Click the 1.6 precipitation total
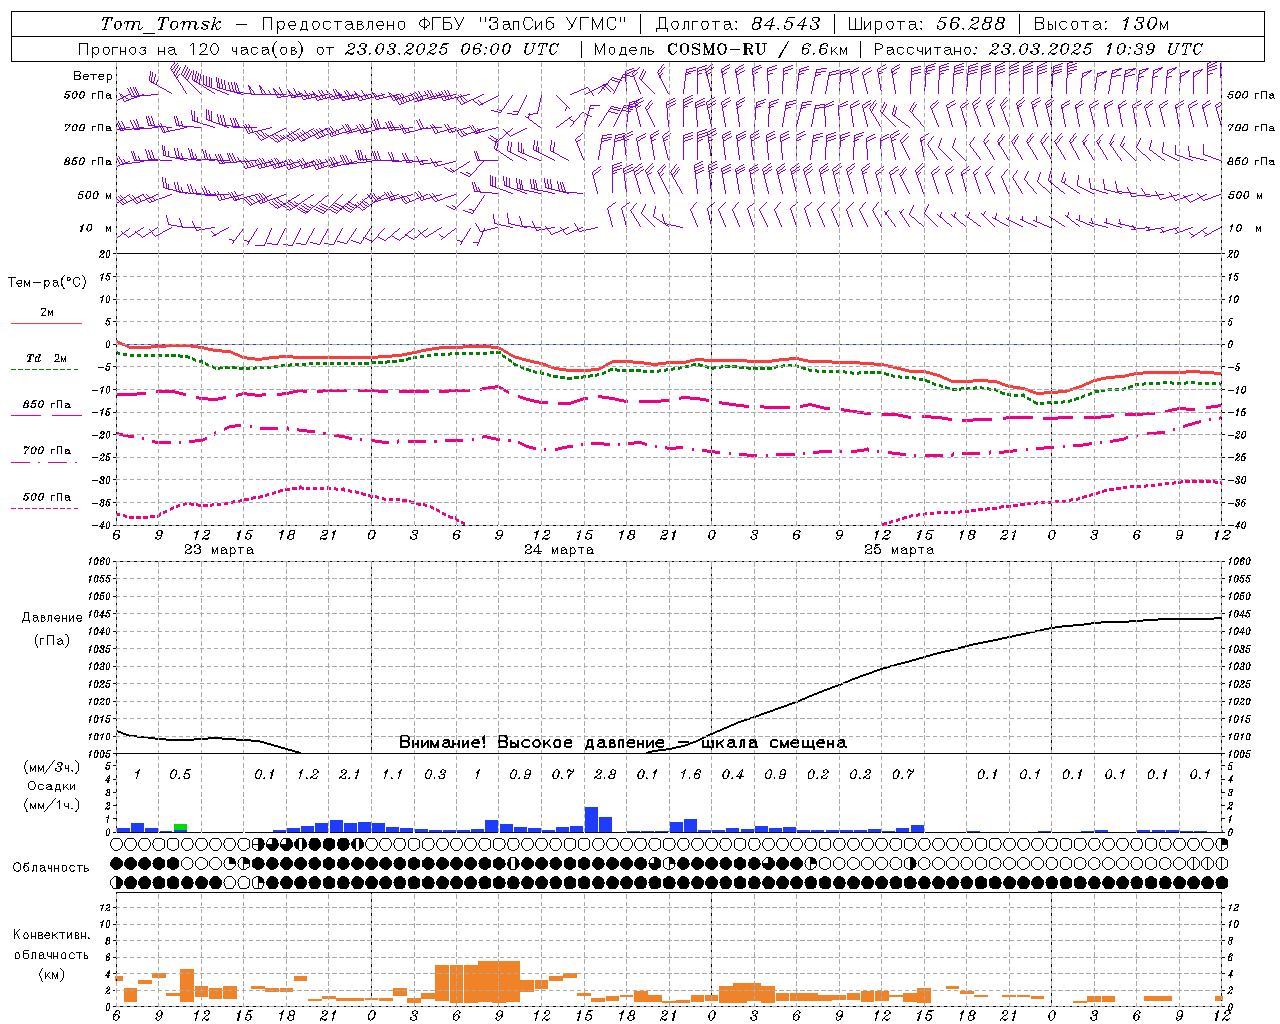The height and width of the screenshot is (1024, 1280). (690, 774)
